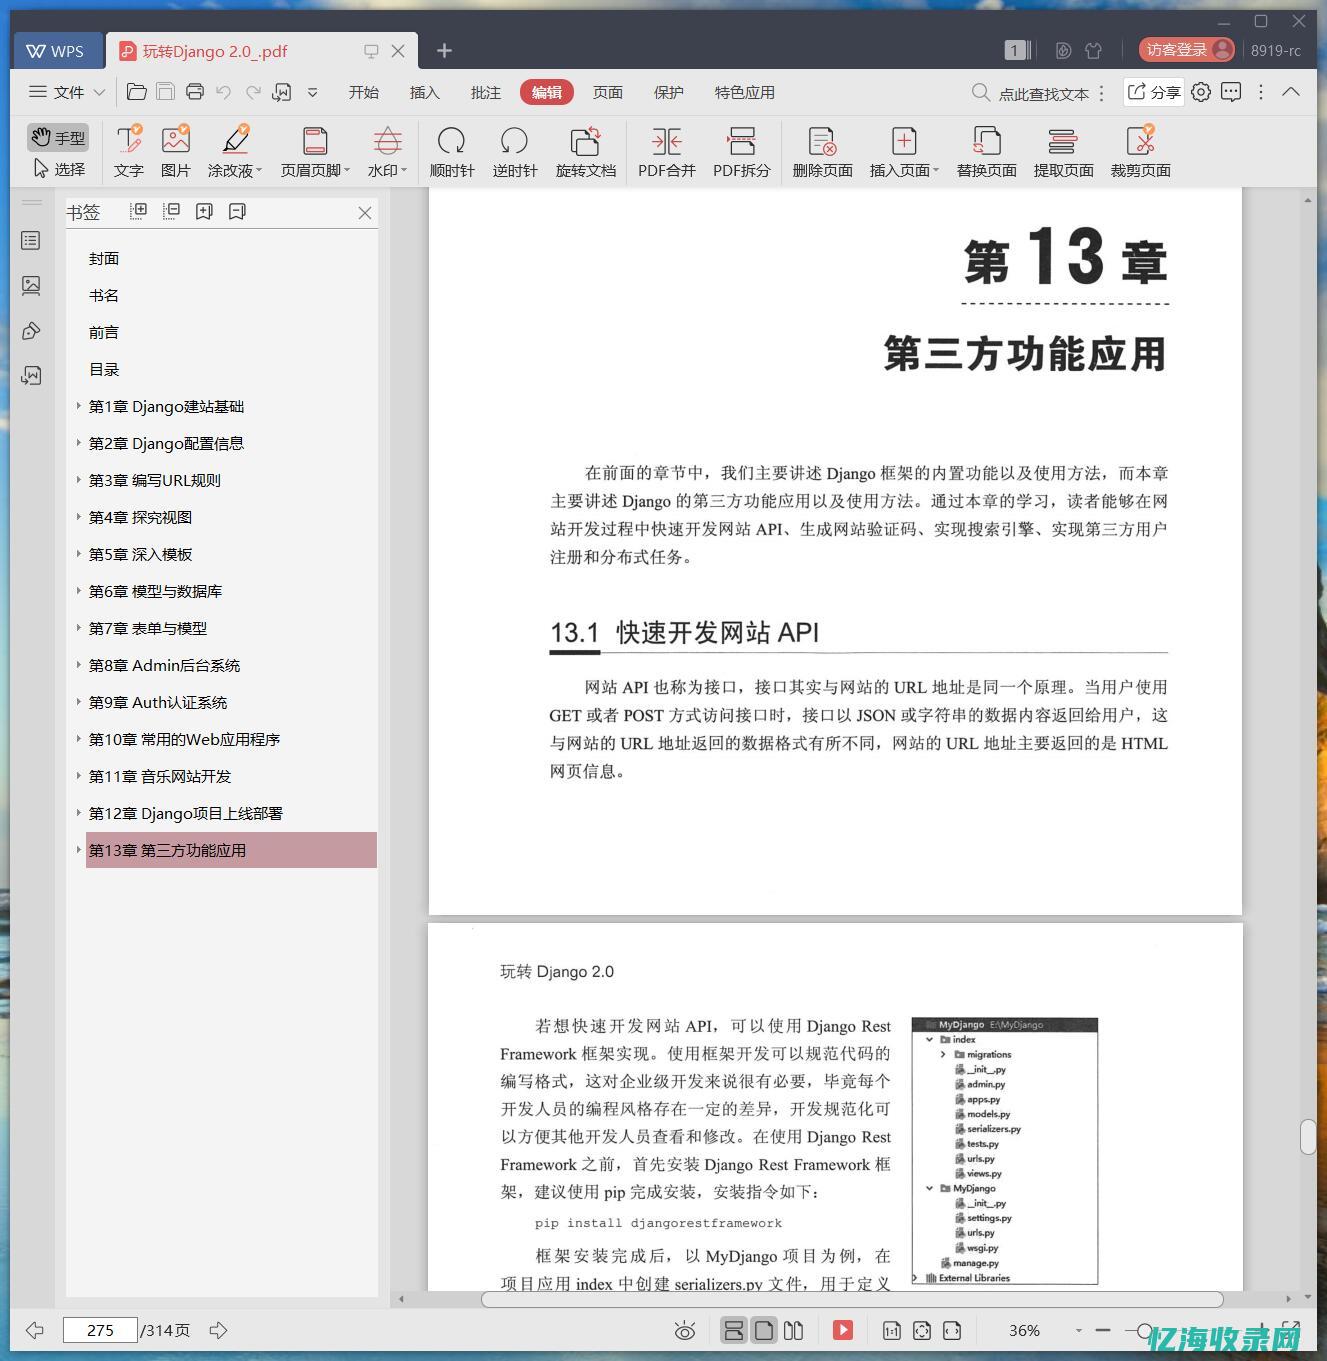Open the PDF merge tool (PDF合并)
Viewport: 1327px width, 1361px height.
[x=667, y=152]
